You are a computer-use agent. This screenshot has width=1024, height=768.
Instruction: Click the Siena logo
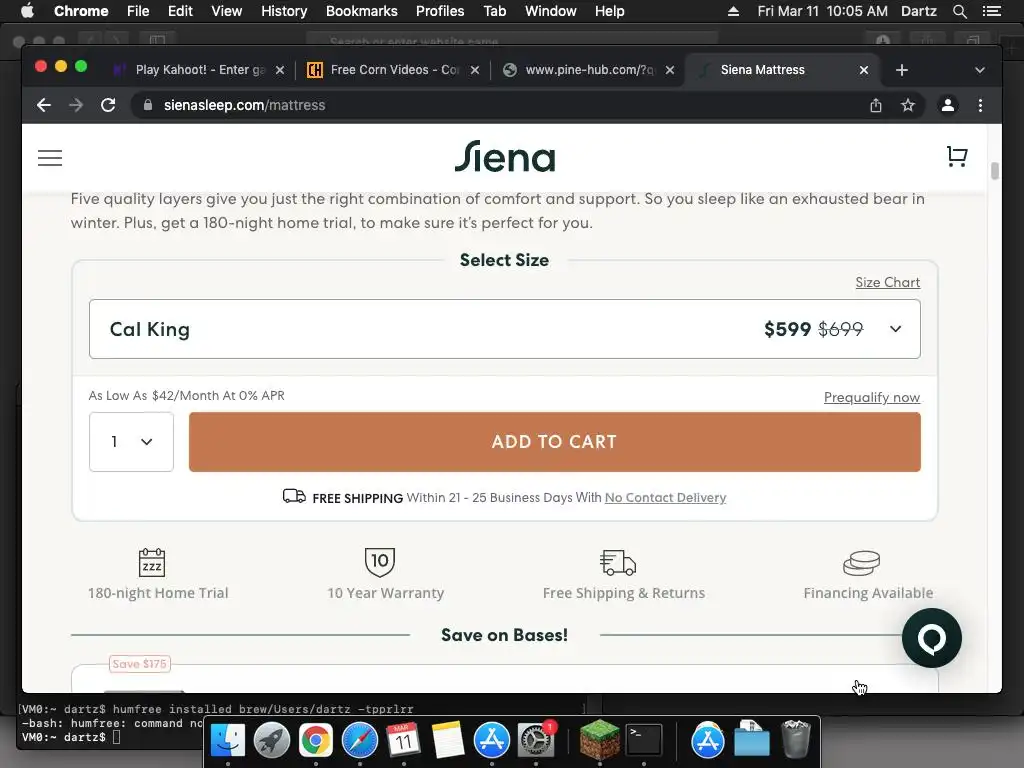pos(505,157)
